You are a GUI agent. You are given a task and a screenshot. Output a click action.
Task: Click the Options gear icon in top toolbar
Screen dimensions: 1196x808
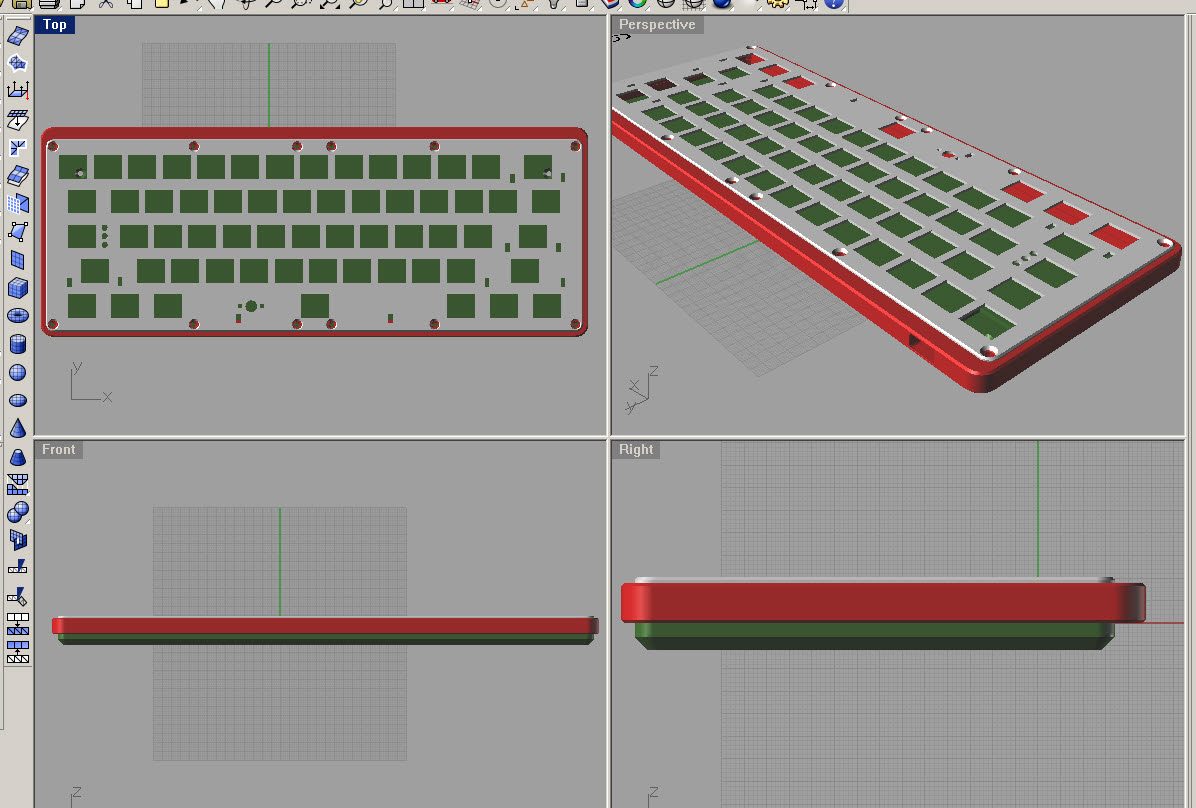point(778,4)
